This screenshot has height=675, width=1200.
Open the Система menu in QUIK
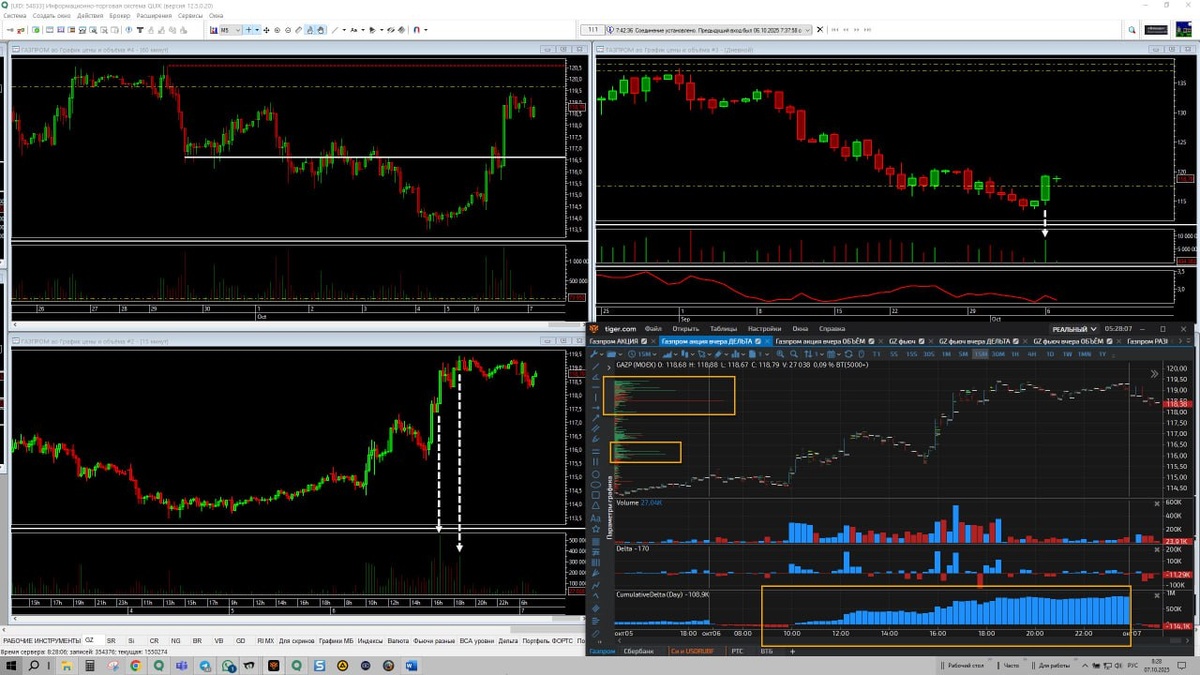click(x=14, y=16)
